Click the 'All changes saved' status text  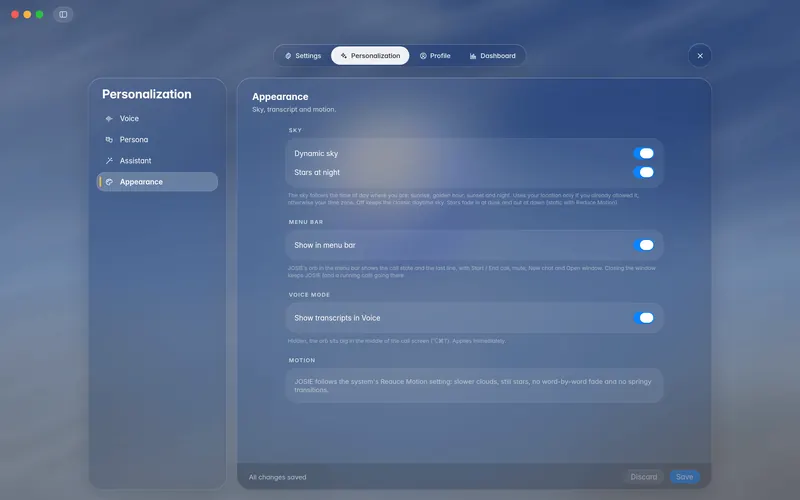278,477
